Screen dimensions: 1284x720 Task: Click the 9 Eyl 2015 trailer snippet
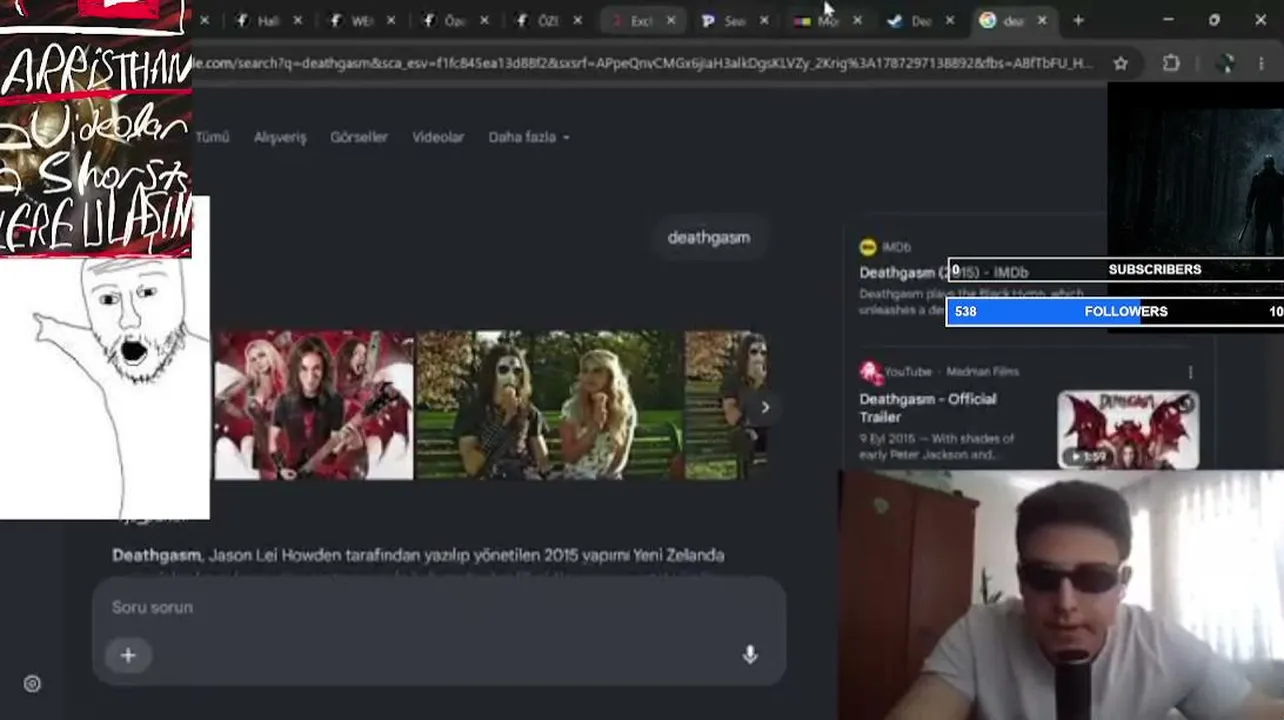click(x=937, y=447)
